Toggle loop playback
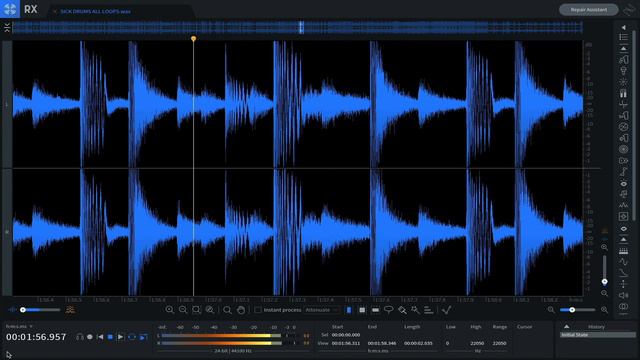The height and width of the screenshot is (360, 640). click(x=131, y=337)
